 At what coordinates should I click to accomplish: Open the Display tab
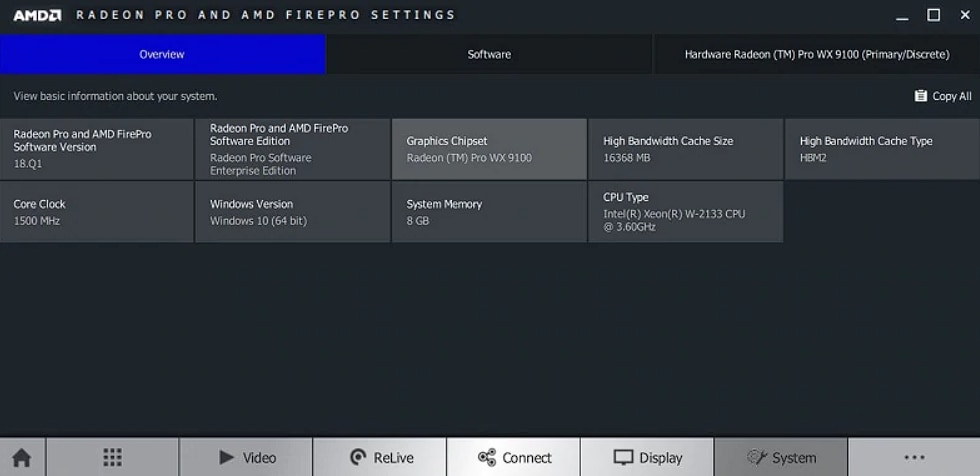pos(647,457)
